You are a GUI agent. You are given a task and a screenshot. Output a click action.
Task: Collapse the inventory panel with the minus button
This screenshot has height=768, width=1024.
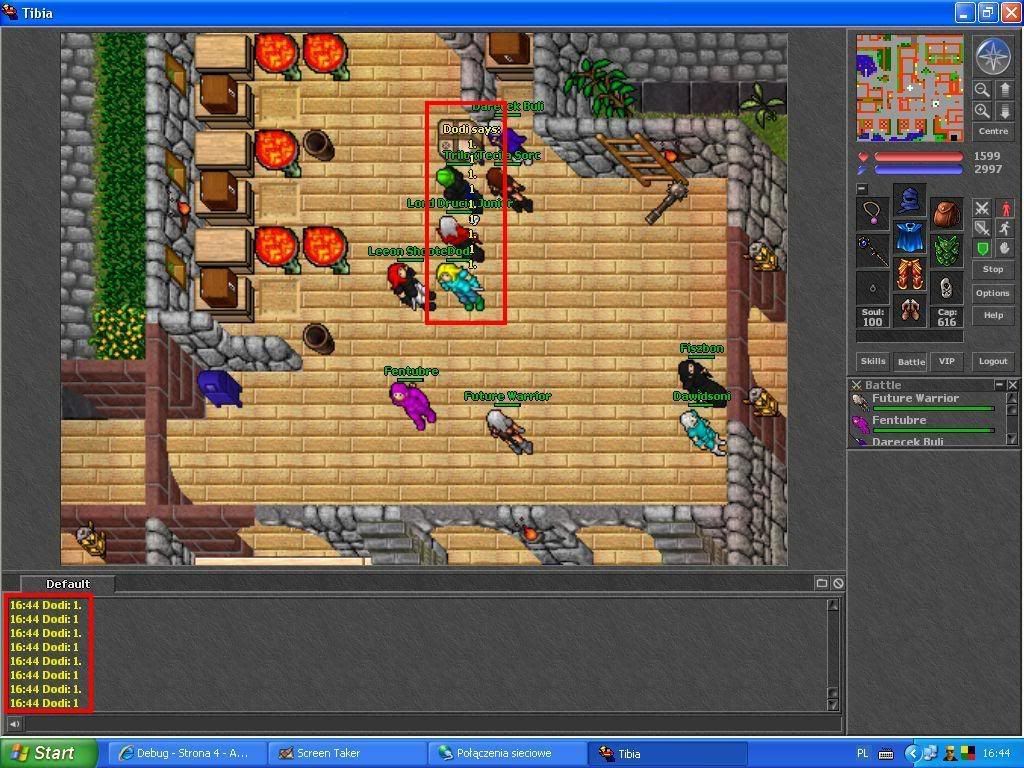862,189
